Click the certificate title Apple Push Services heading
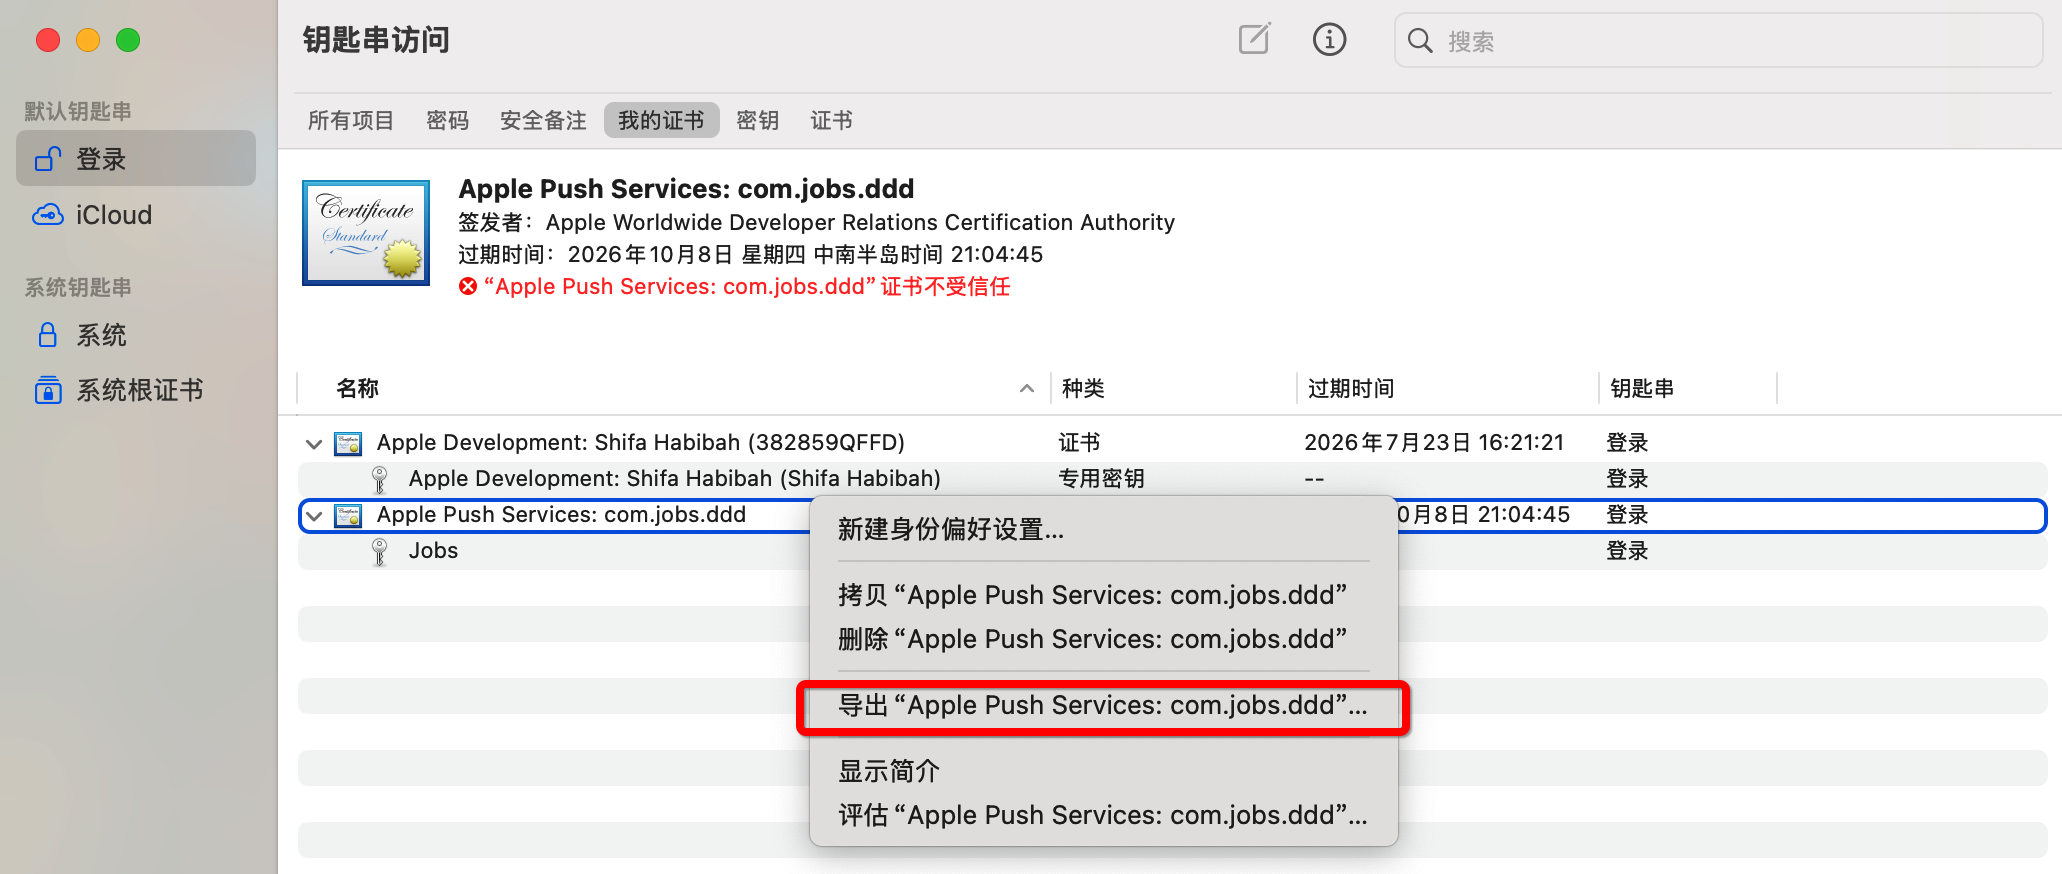 pos(686,189)
